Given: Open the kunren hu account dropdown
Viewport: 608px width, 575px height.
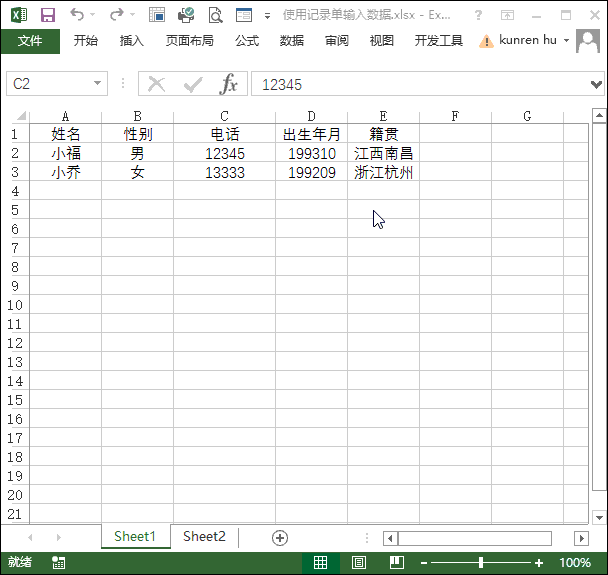Looking at the screenshot, I should point(566,41).
